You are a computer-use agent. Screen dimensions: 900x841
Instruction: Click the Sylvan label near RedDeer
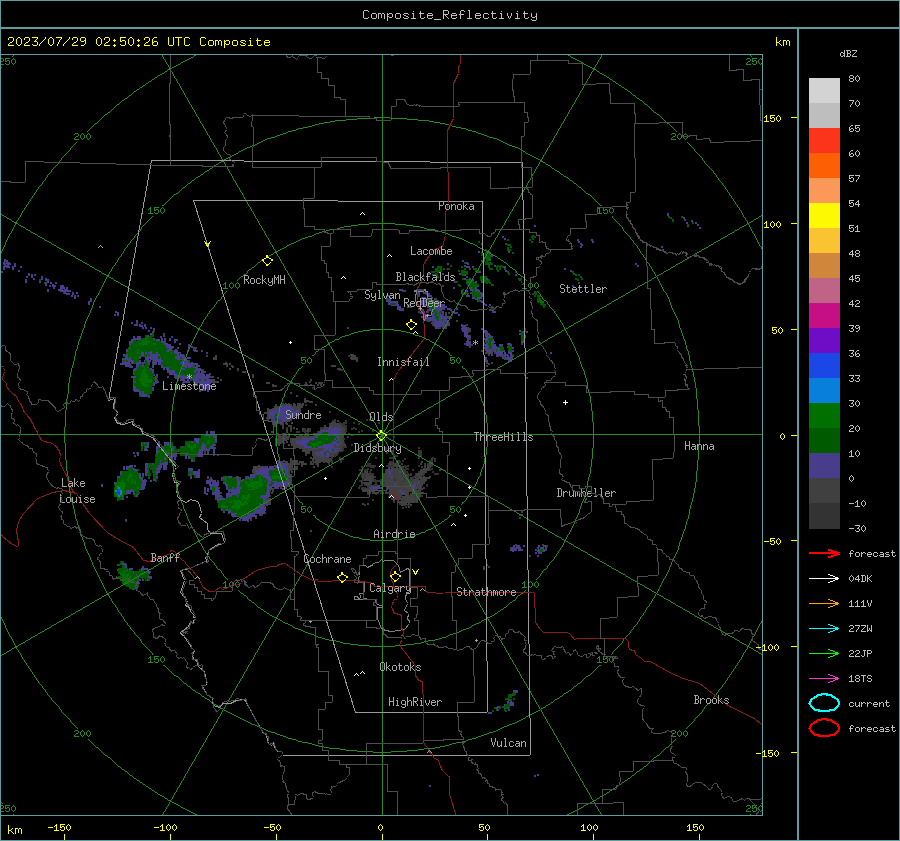coord(382,295)
